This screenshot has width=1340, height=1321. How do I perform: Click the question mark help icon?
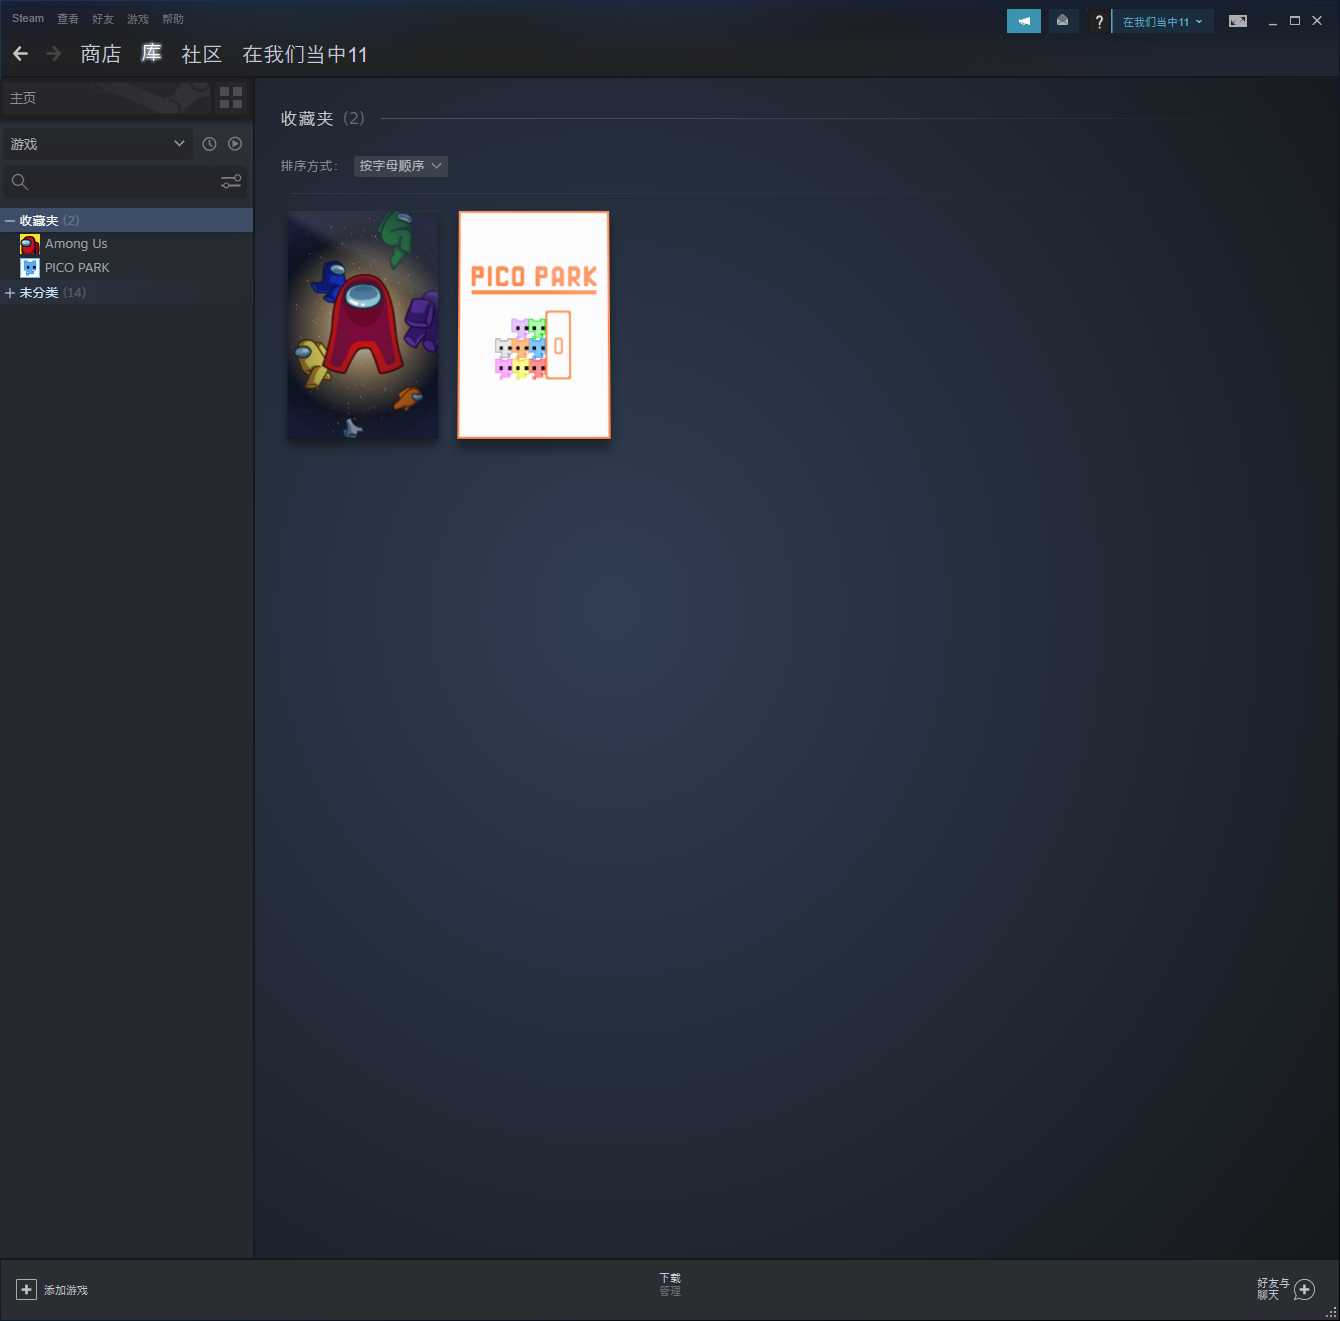click(1099, 21)
